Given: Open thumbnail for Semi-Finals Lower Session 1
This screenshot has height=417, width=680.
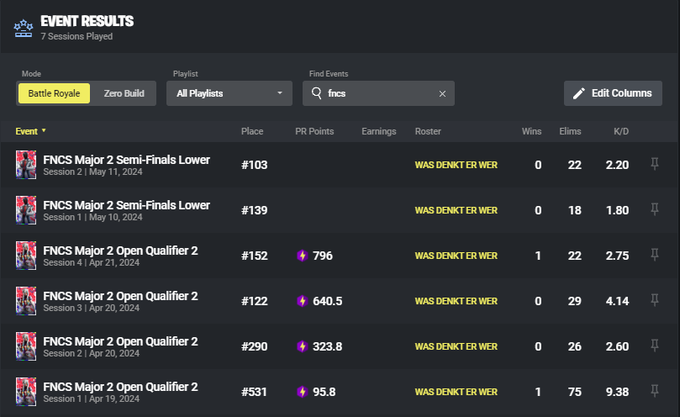Looking at the screenshot, I should pos(26,210).
